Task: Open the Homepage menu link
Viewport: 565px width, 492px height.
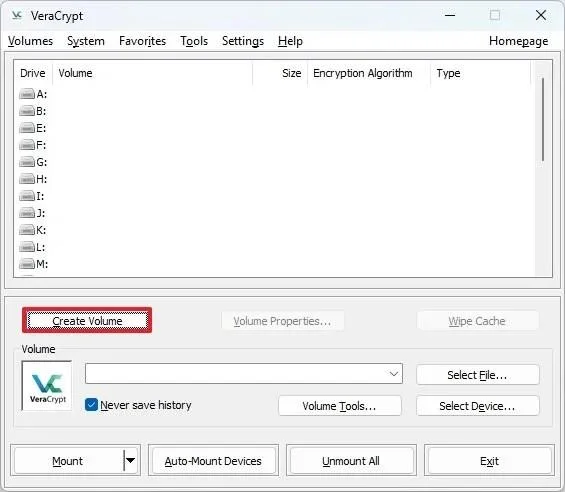Action: (x=519, y=41)
